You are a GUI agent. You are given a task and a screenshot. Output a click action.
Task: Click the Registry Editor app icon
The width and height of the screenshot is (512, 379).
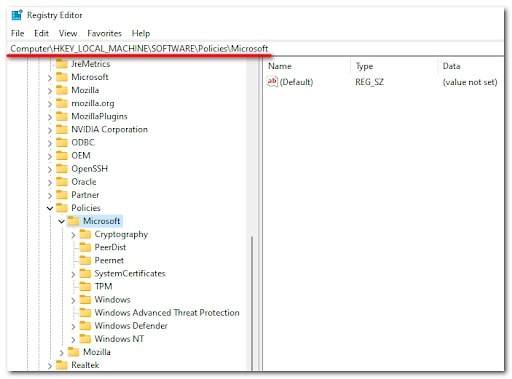pyautogui.click(x=17, y=15)
